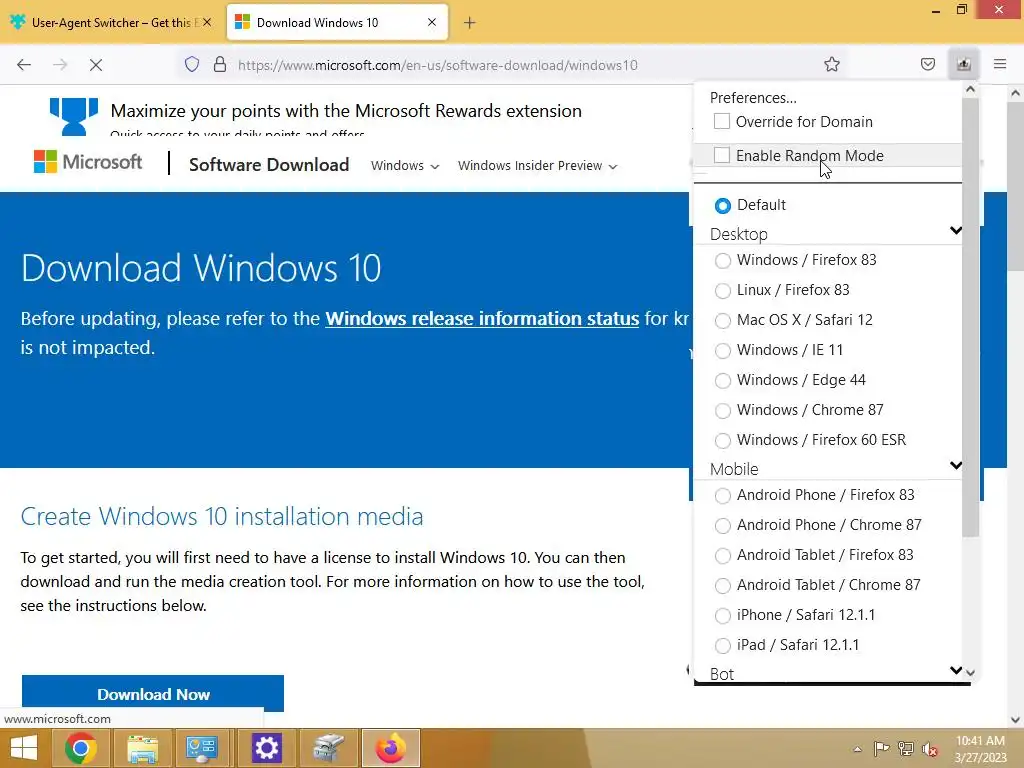Click the Microsoft Rewards trophy icon
Screen dimensions: 1024x768
tap(74, 116)
